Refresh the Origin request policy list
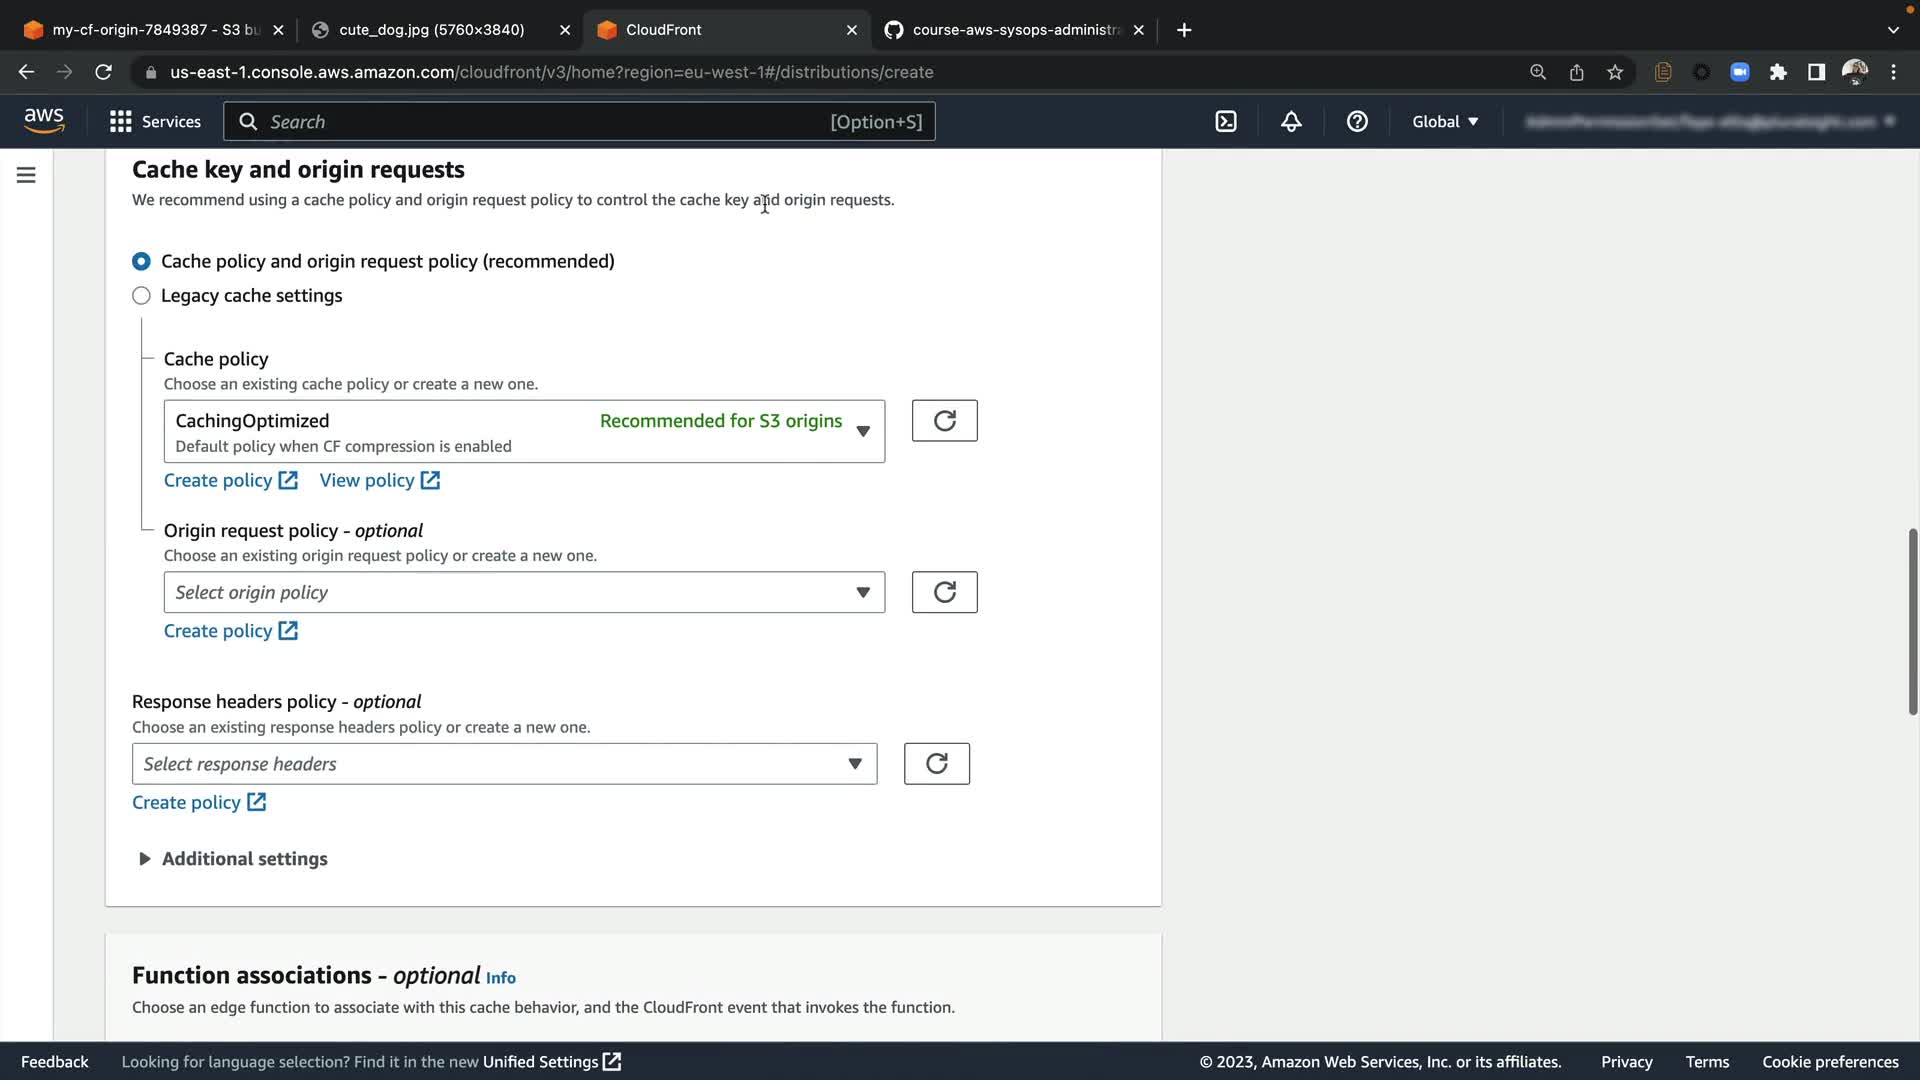 [944, 592]
